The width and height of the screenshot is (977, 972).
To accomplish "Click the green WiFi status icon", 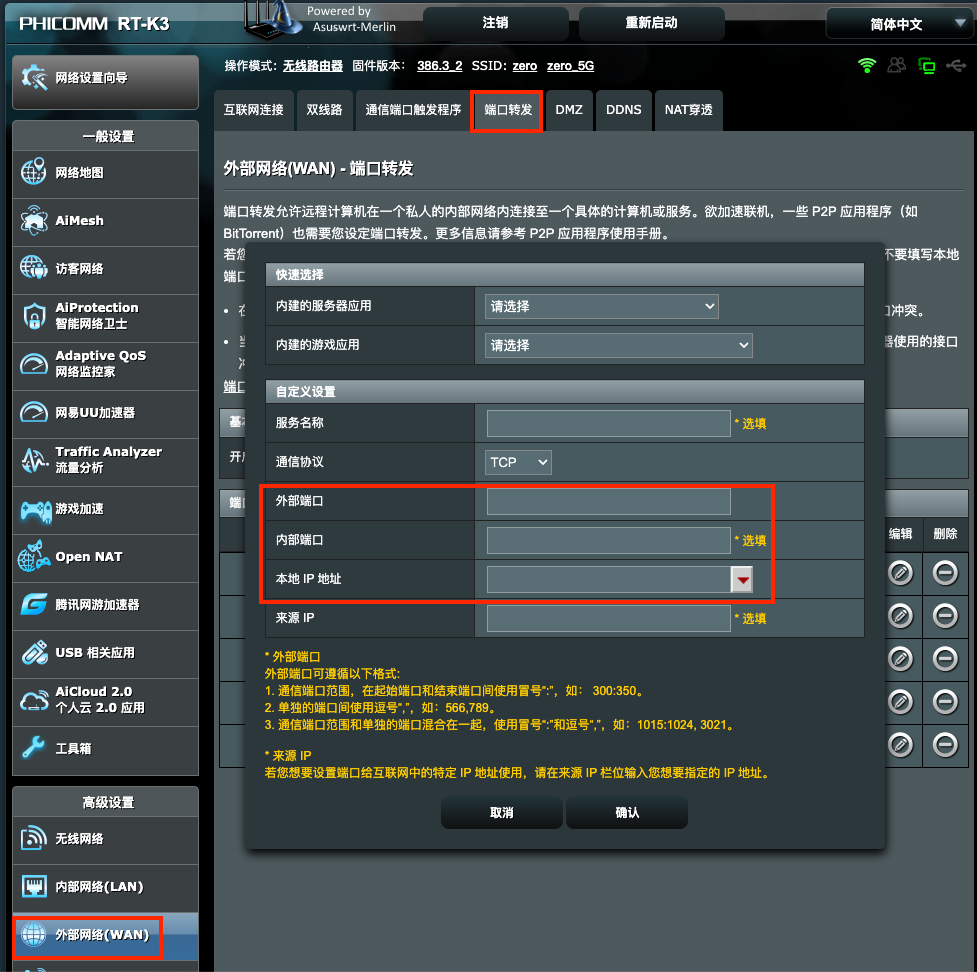I will [x=867, y=65].
